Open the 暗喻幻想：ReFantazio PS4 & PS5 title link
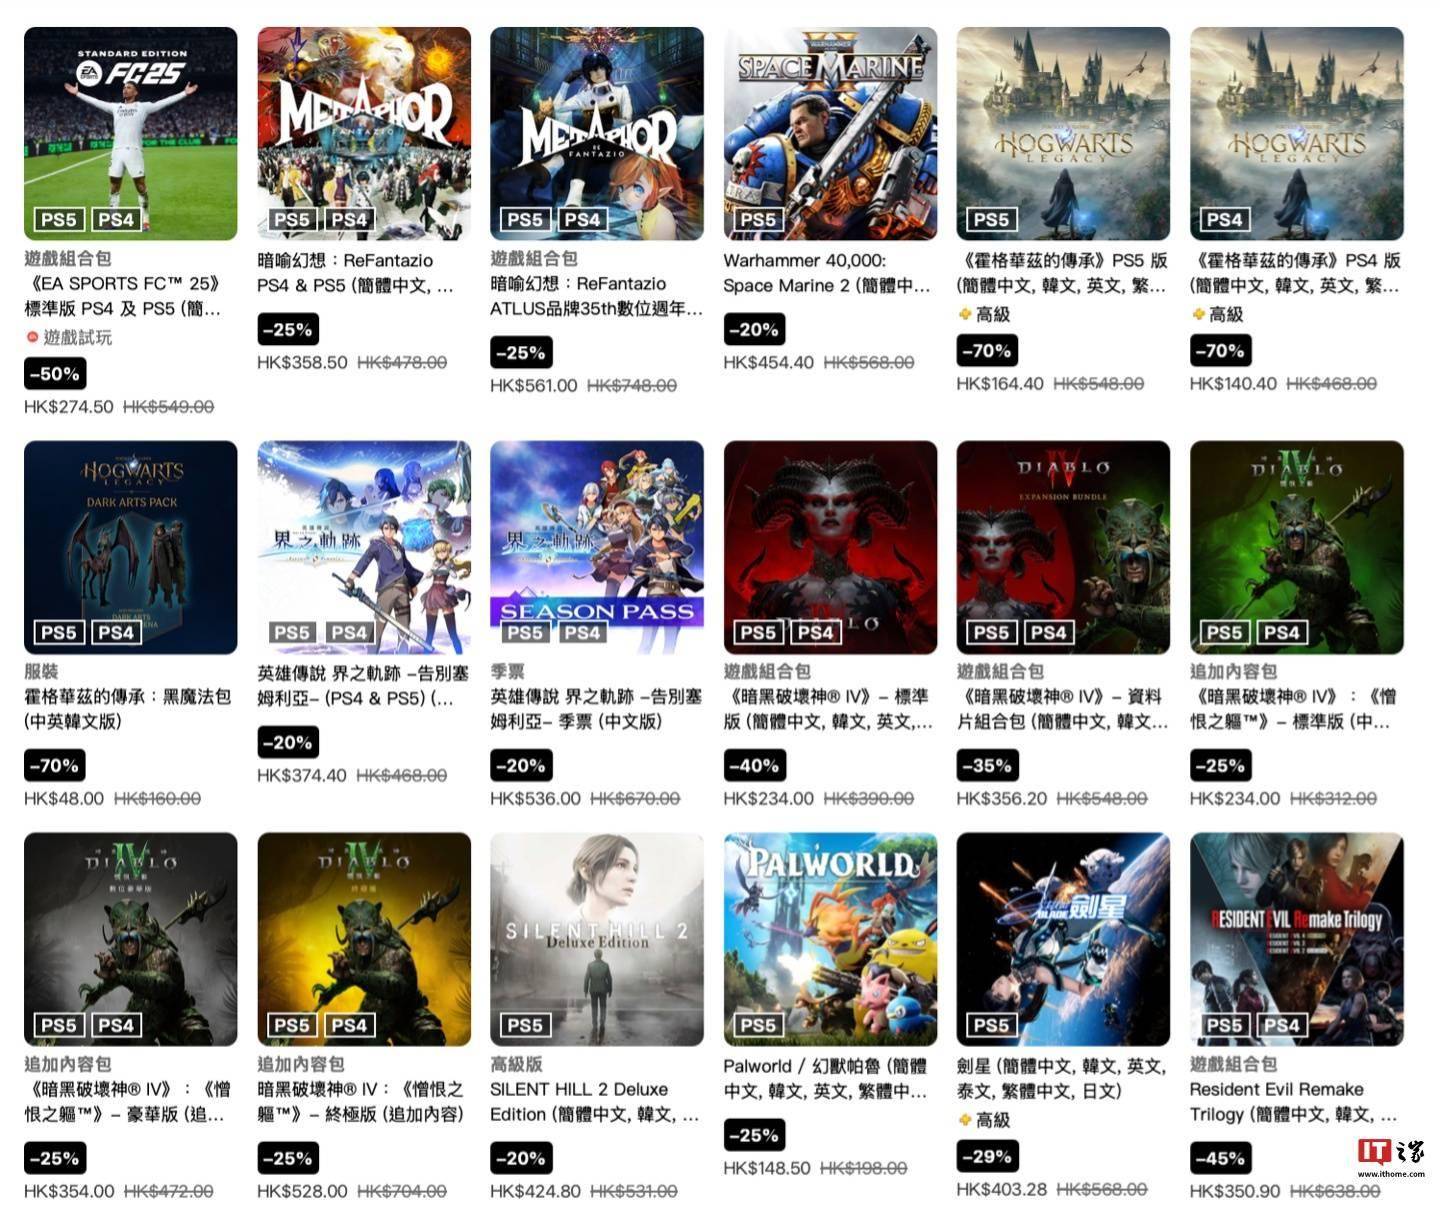Image resolution: width=1440 pixels, height=1215 pixels. 357,273
